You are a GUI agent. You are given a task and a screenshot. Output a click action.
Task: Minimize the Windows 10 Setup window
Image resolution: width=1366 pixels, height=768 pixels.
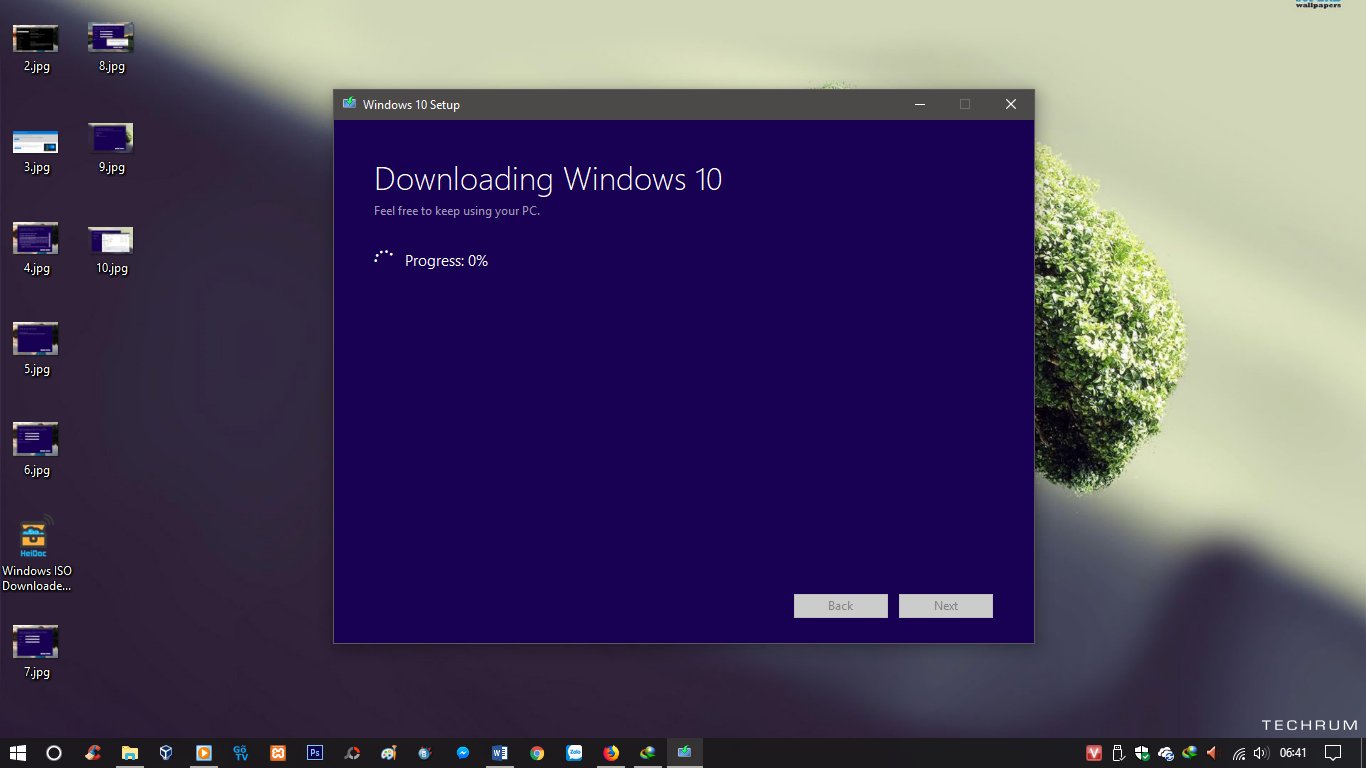[x=919, y=104]
